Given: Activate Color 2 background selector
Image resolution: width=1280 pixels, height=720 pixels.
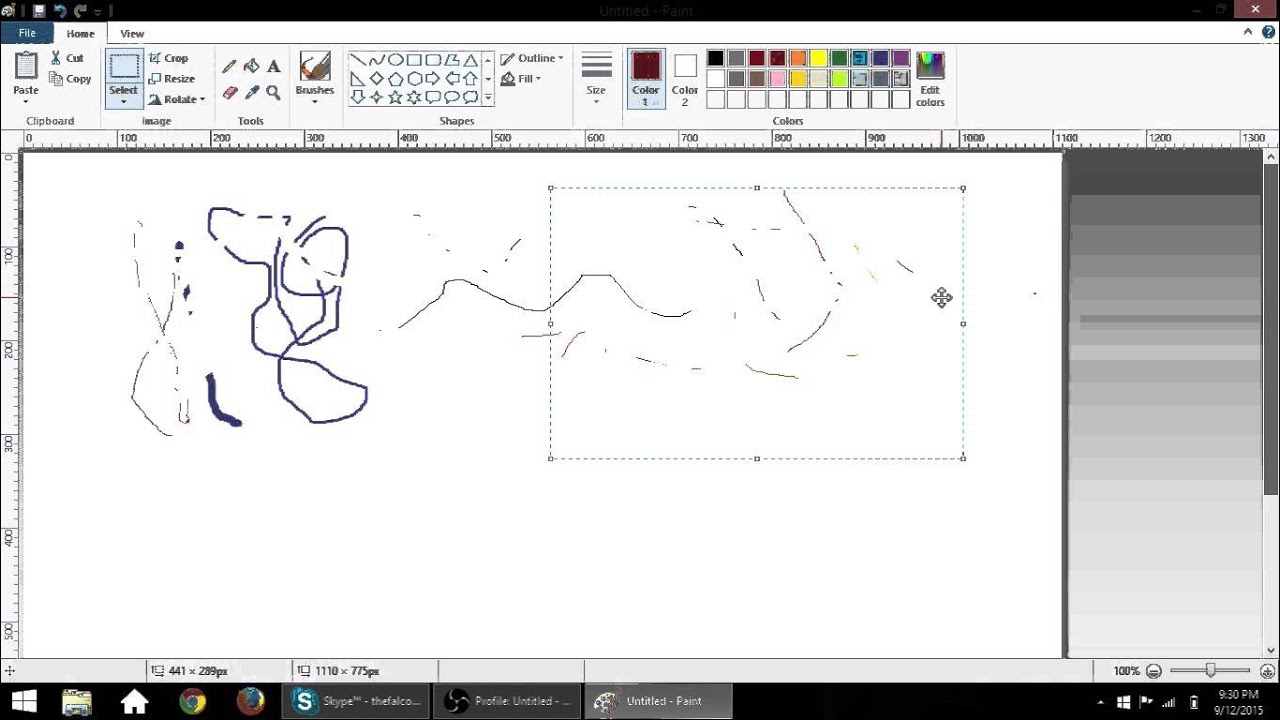Looking at the screenshot, I should [x=685, y=79].
